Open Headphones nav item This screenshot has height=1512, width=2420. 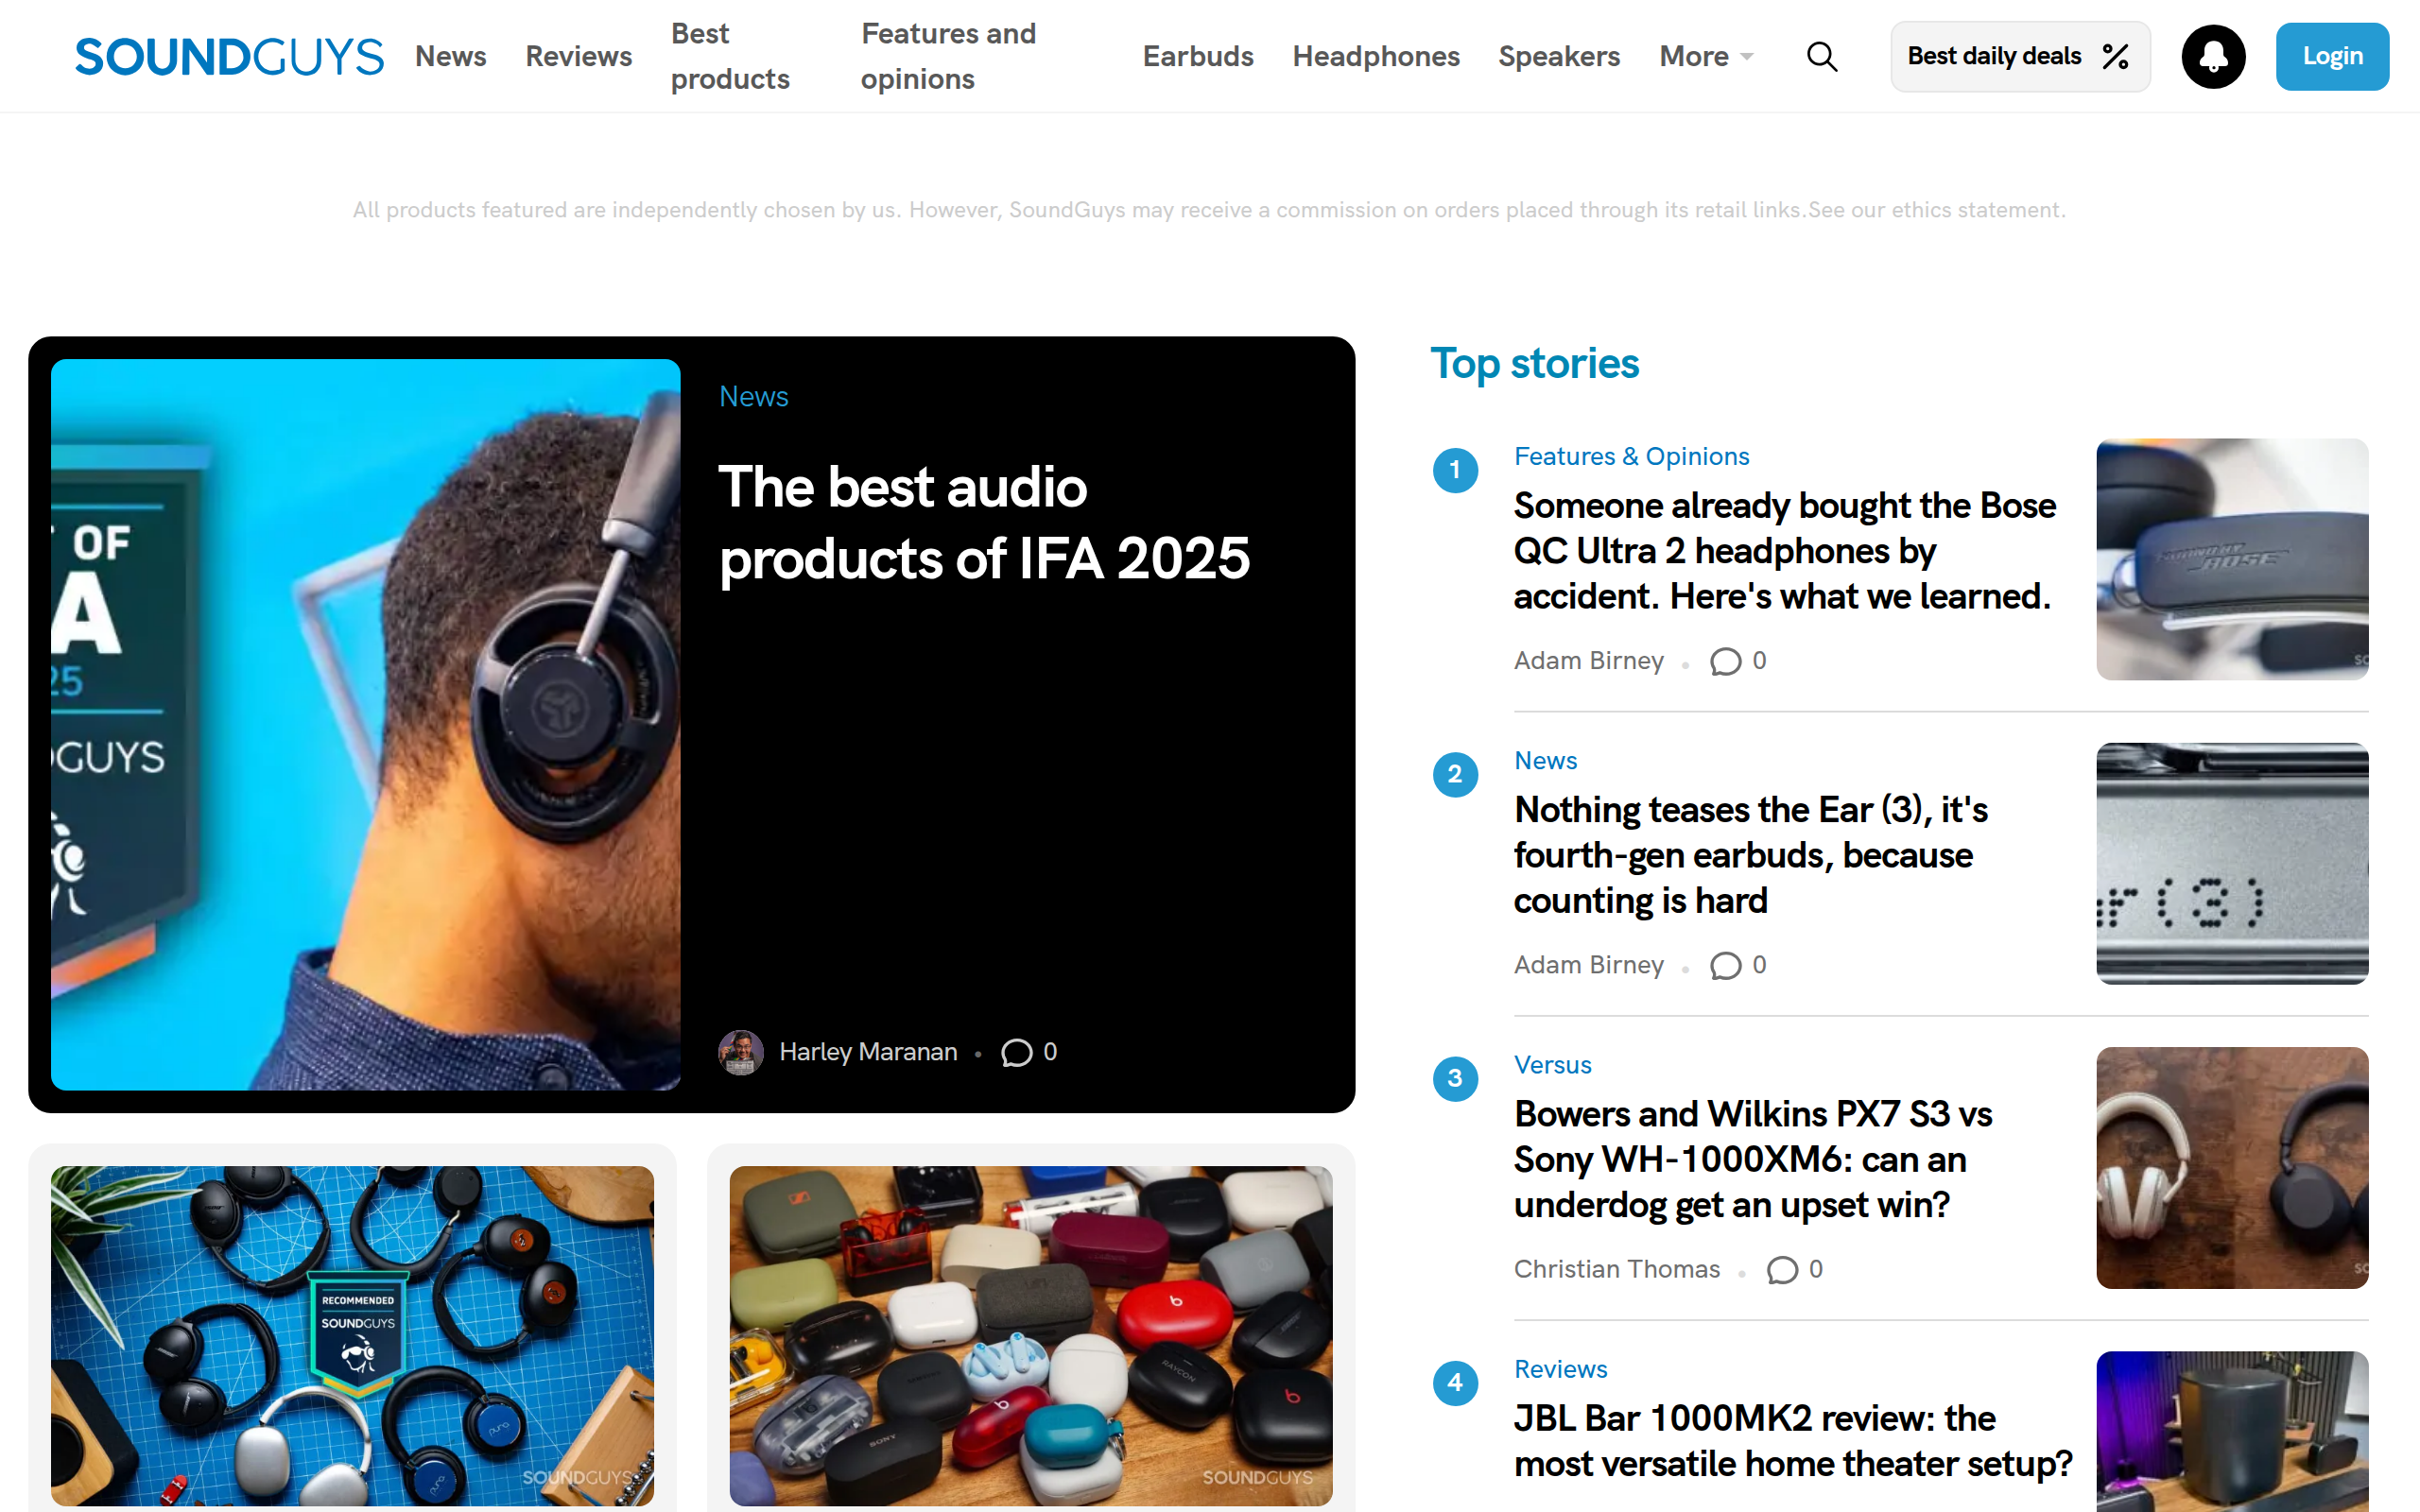point(1376,57)
